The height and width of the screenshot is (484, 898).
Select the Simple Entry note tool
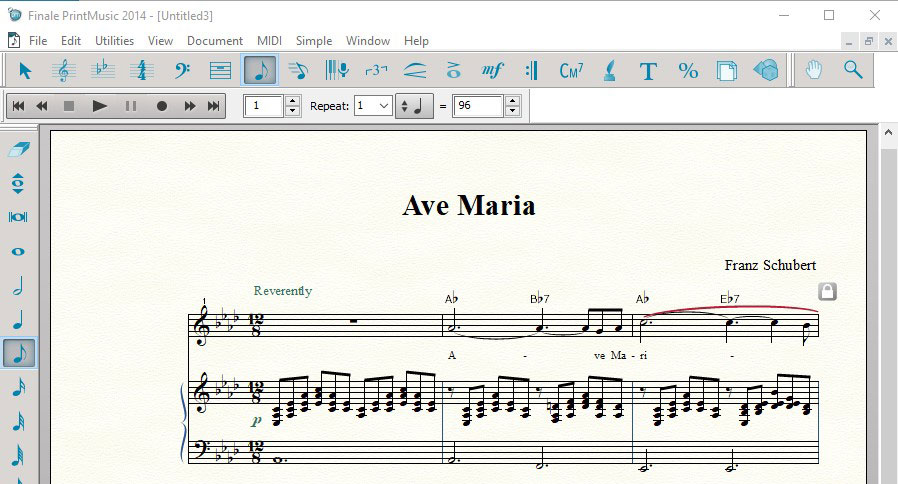click(260, 70)
